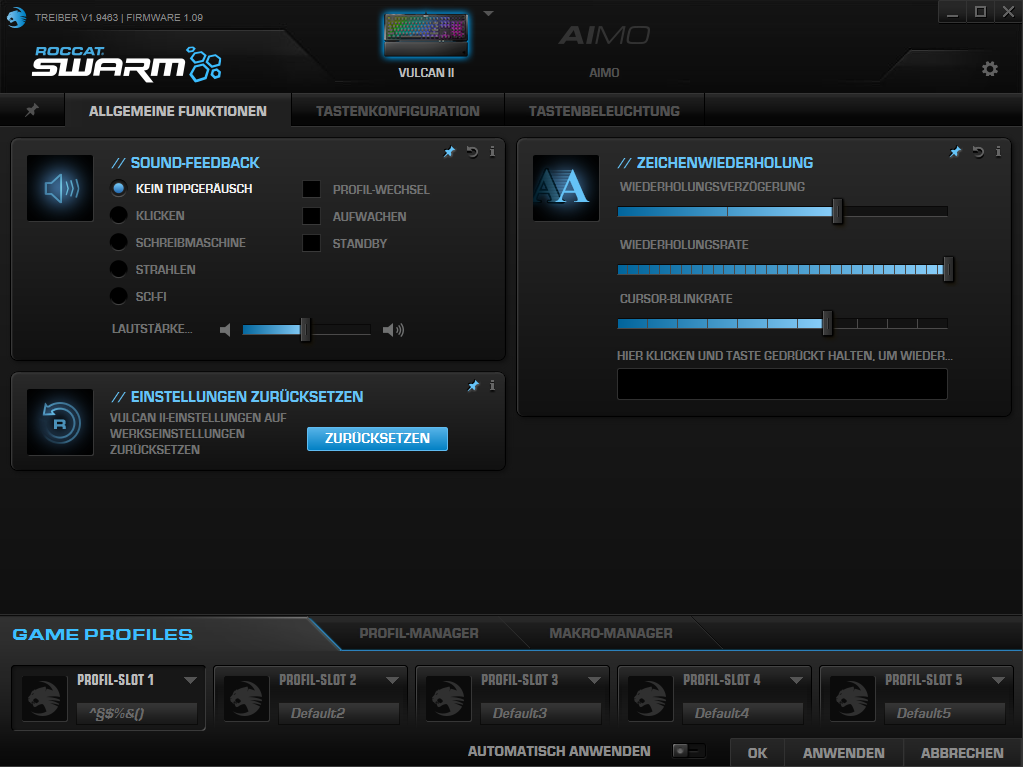Toggle the Automatisch Anwenden switch
Viewport: 1023px width, 767px height.
[x=688, y=751]
